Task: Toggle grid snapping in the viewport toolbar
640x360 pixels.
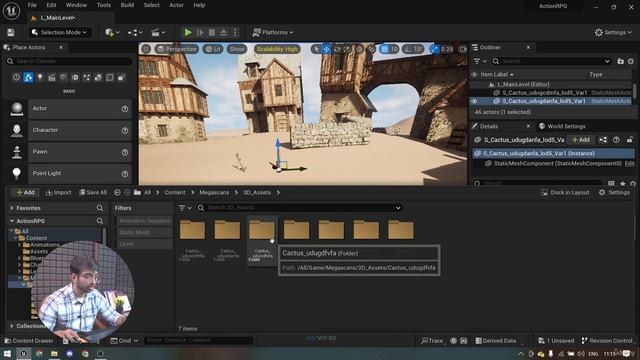Action: pyautogui.click(x=384, y=49)
